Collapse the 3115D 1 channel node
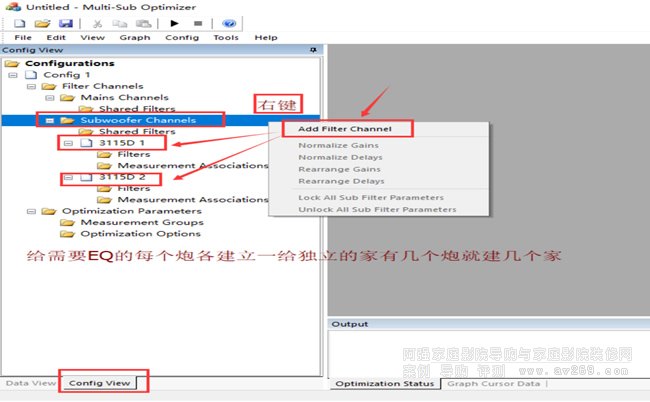Viewport: 650px width, 402px height. [x=68, y=143]
